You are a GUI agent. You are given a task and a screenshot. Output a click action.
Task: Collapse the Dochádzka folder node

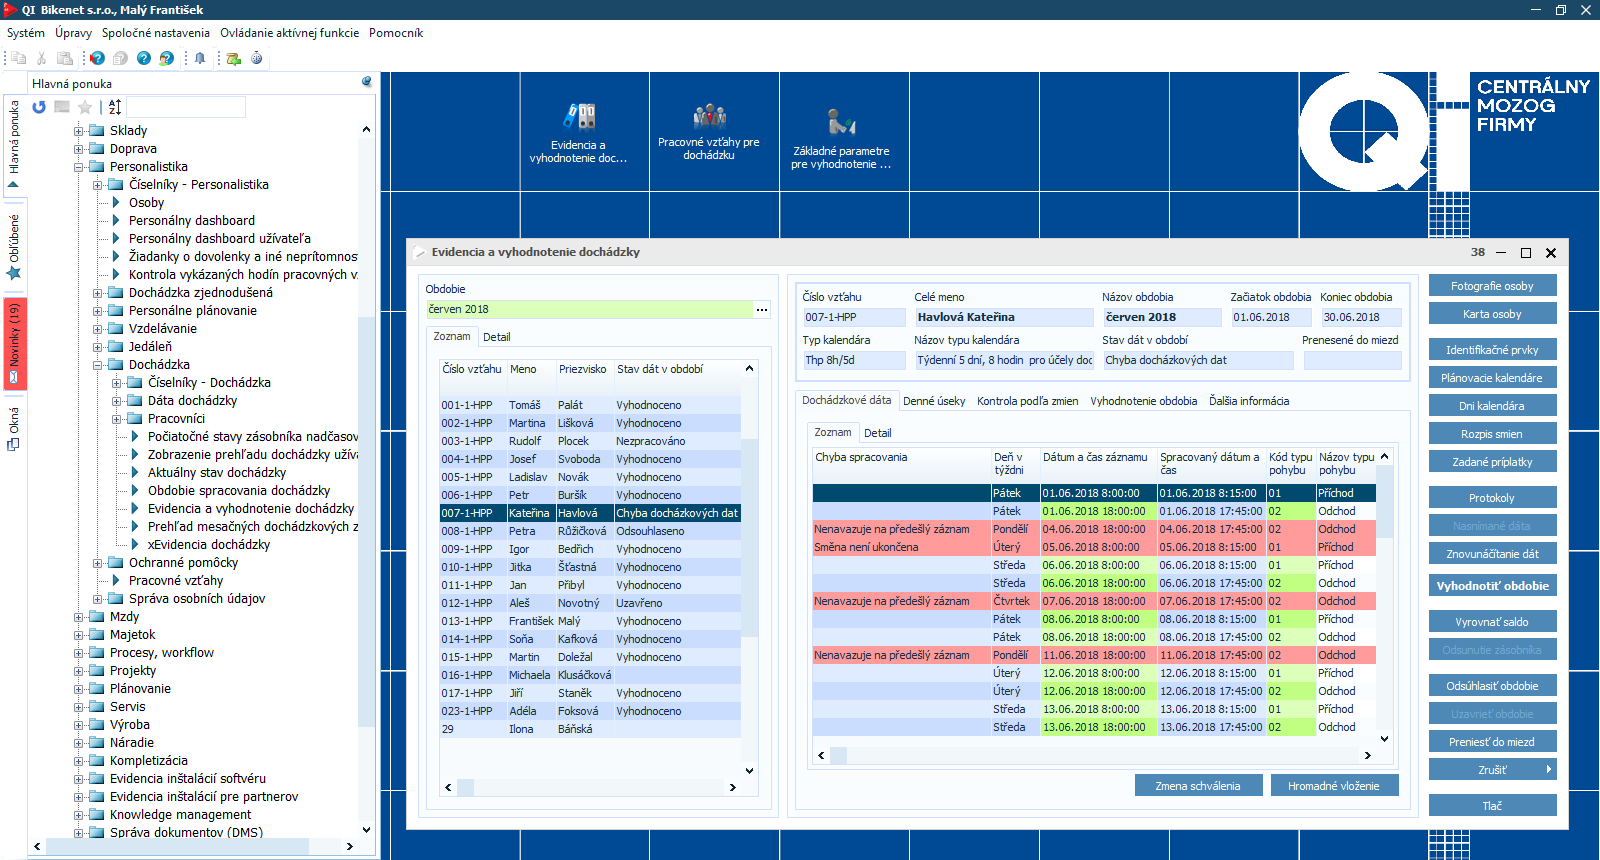click(x=98, y=365)
